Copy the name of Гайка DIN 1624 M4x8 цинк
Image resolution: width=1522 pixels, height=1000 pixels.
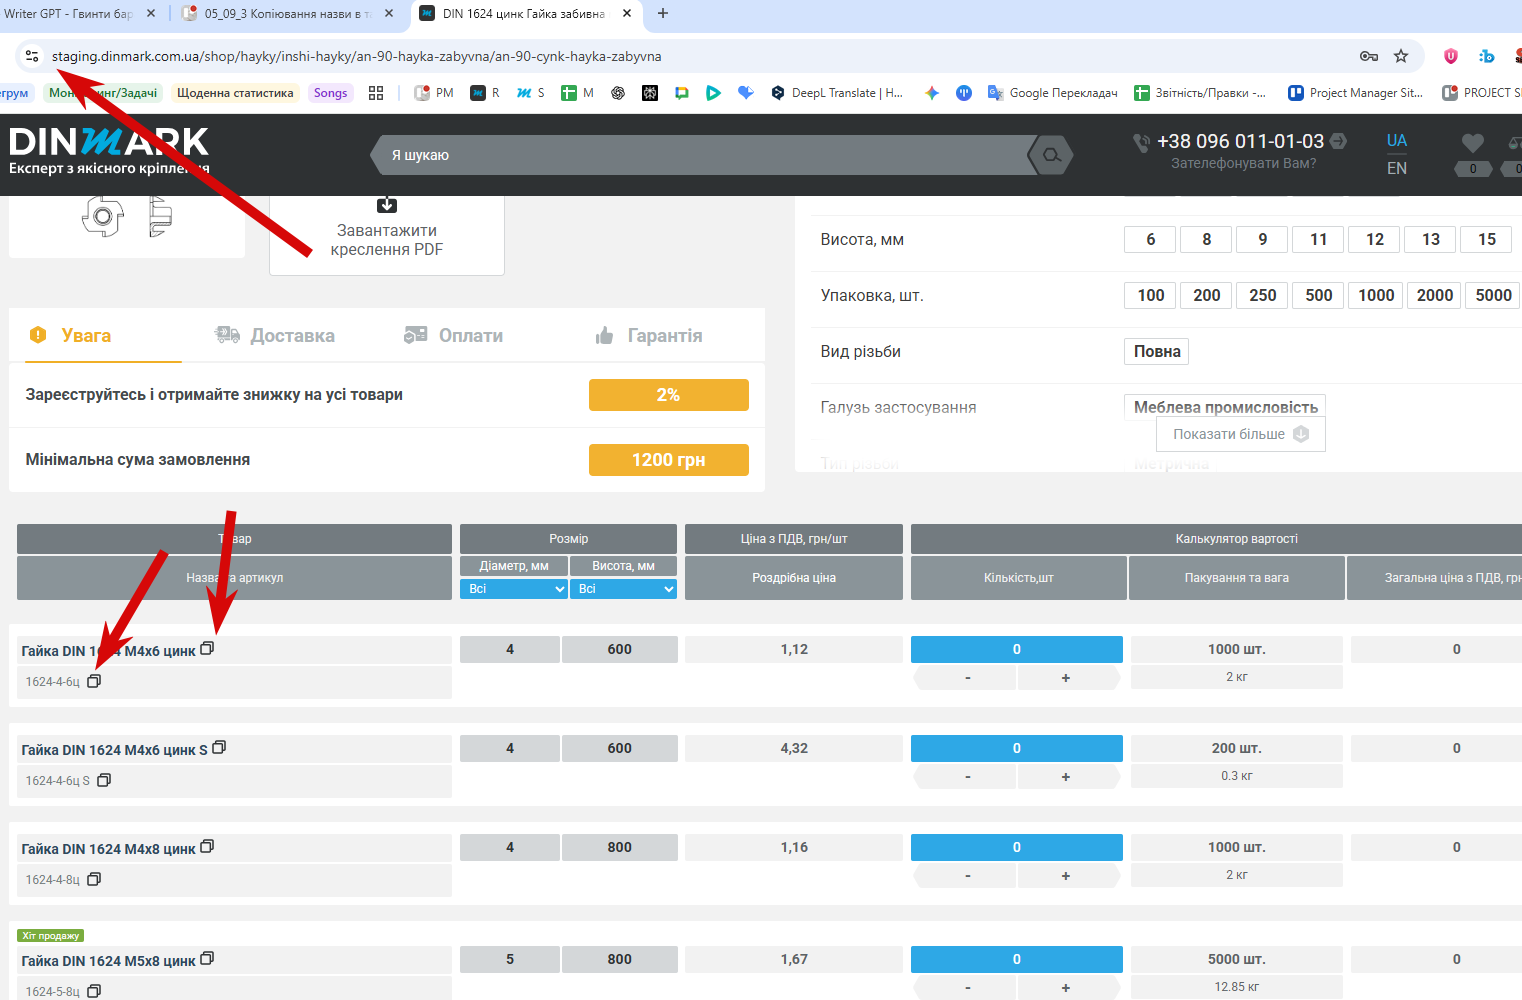(207, 846)
